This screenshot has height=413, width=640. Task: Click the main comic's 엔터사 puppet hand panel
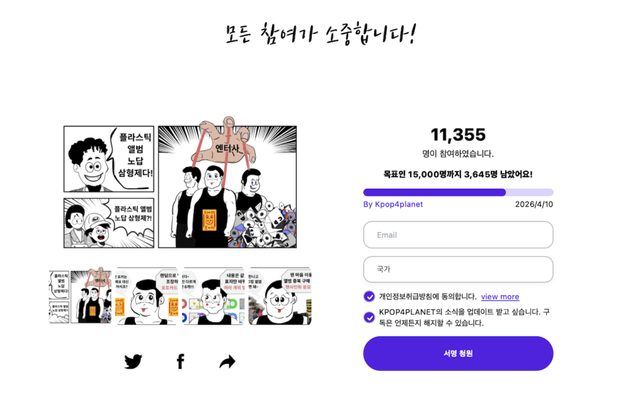pyautogui.click(x=227, y=184)
